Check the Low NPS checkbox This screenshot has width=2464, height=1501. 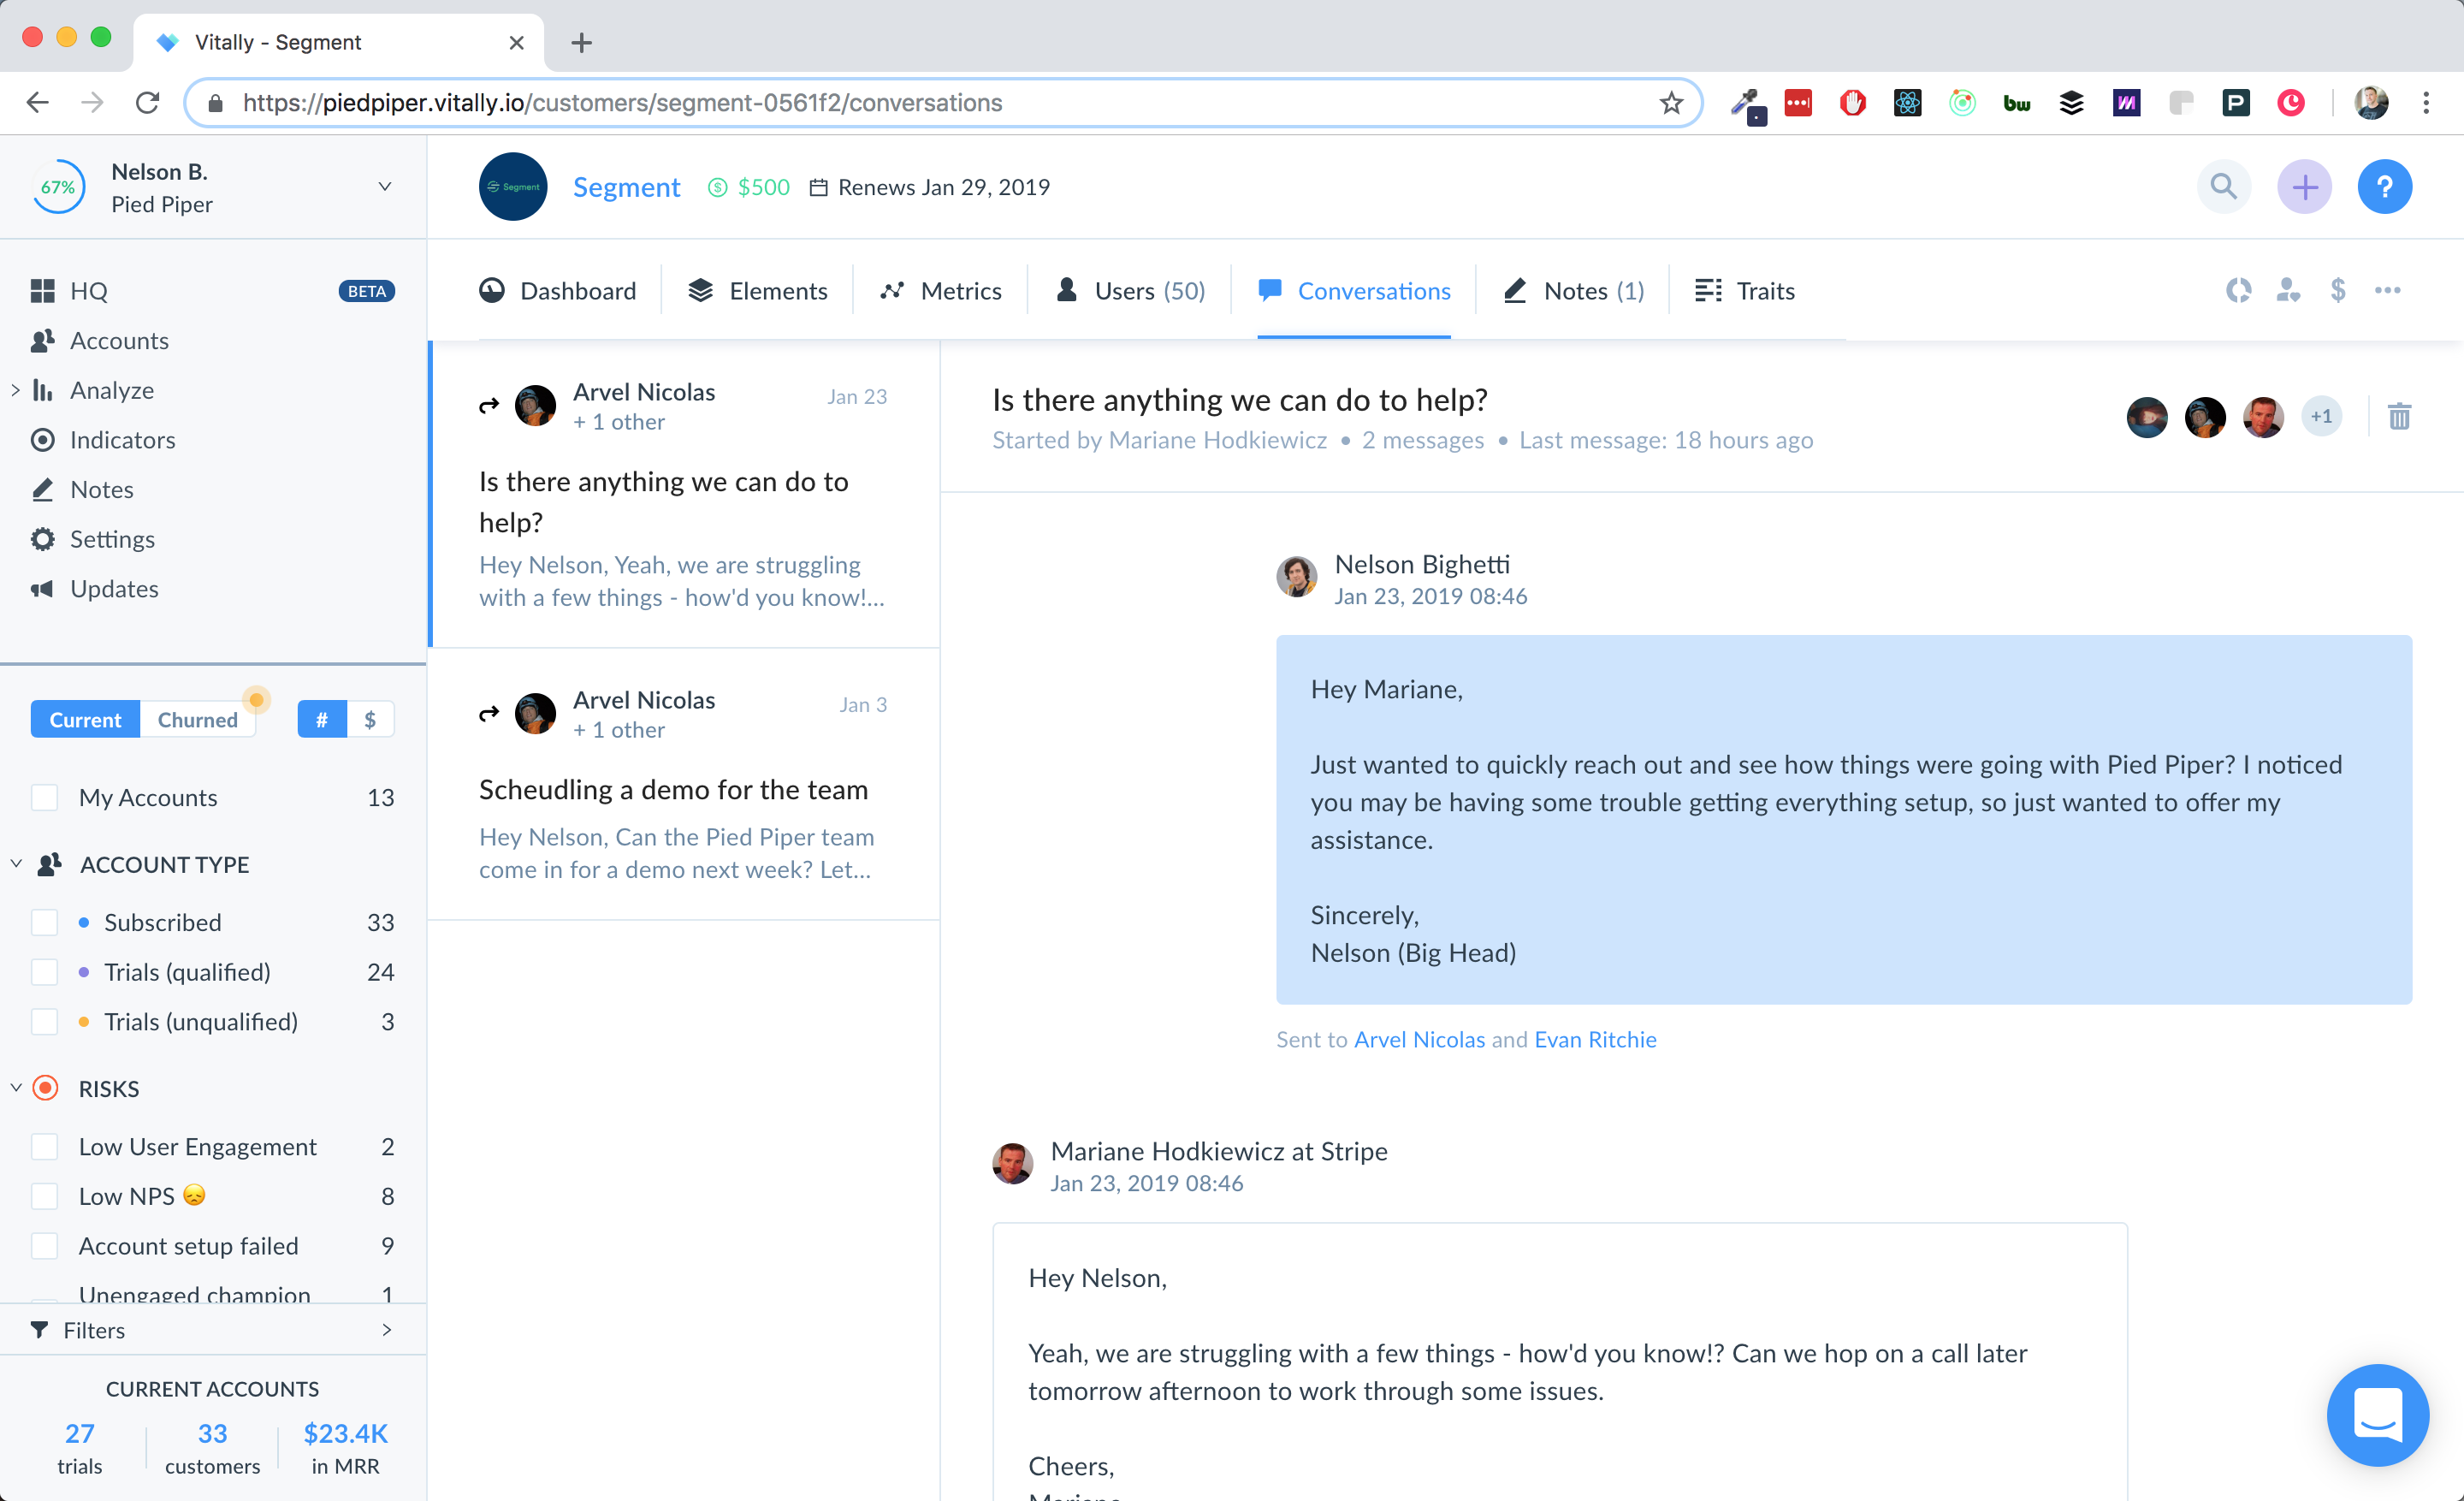point(44,1196)
